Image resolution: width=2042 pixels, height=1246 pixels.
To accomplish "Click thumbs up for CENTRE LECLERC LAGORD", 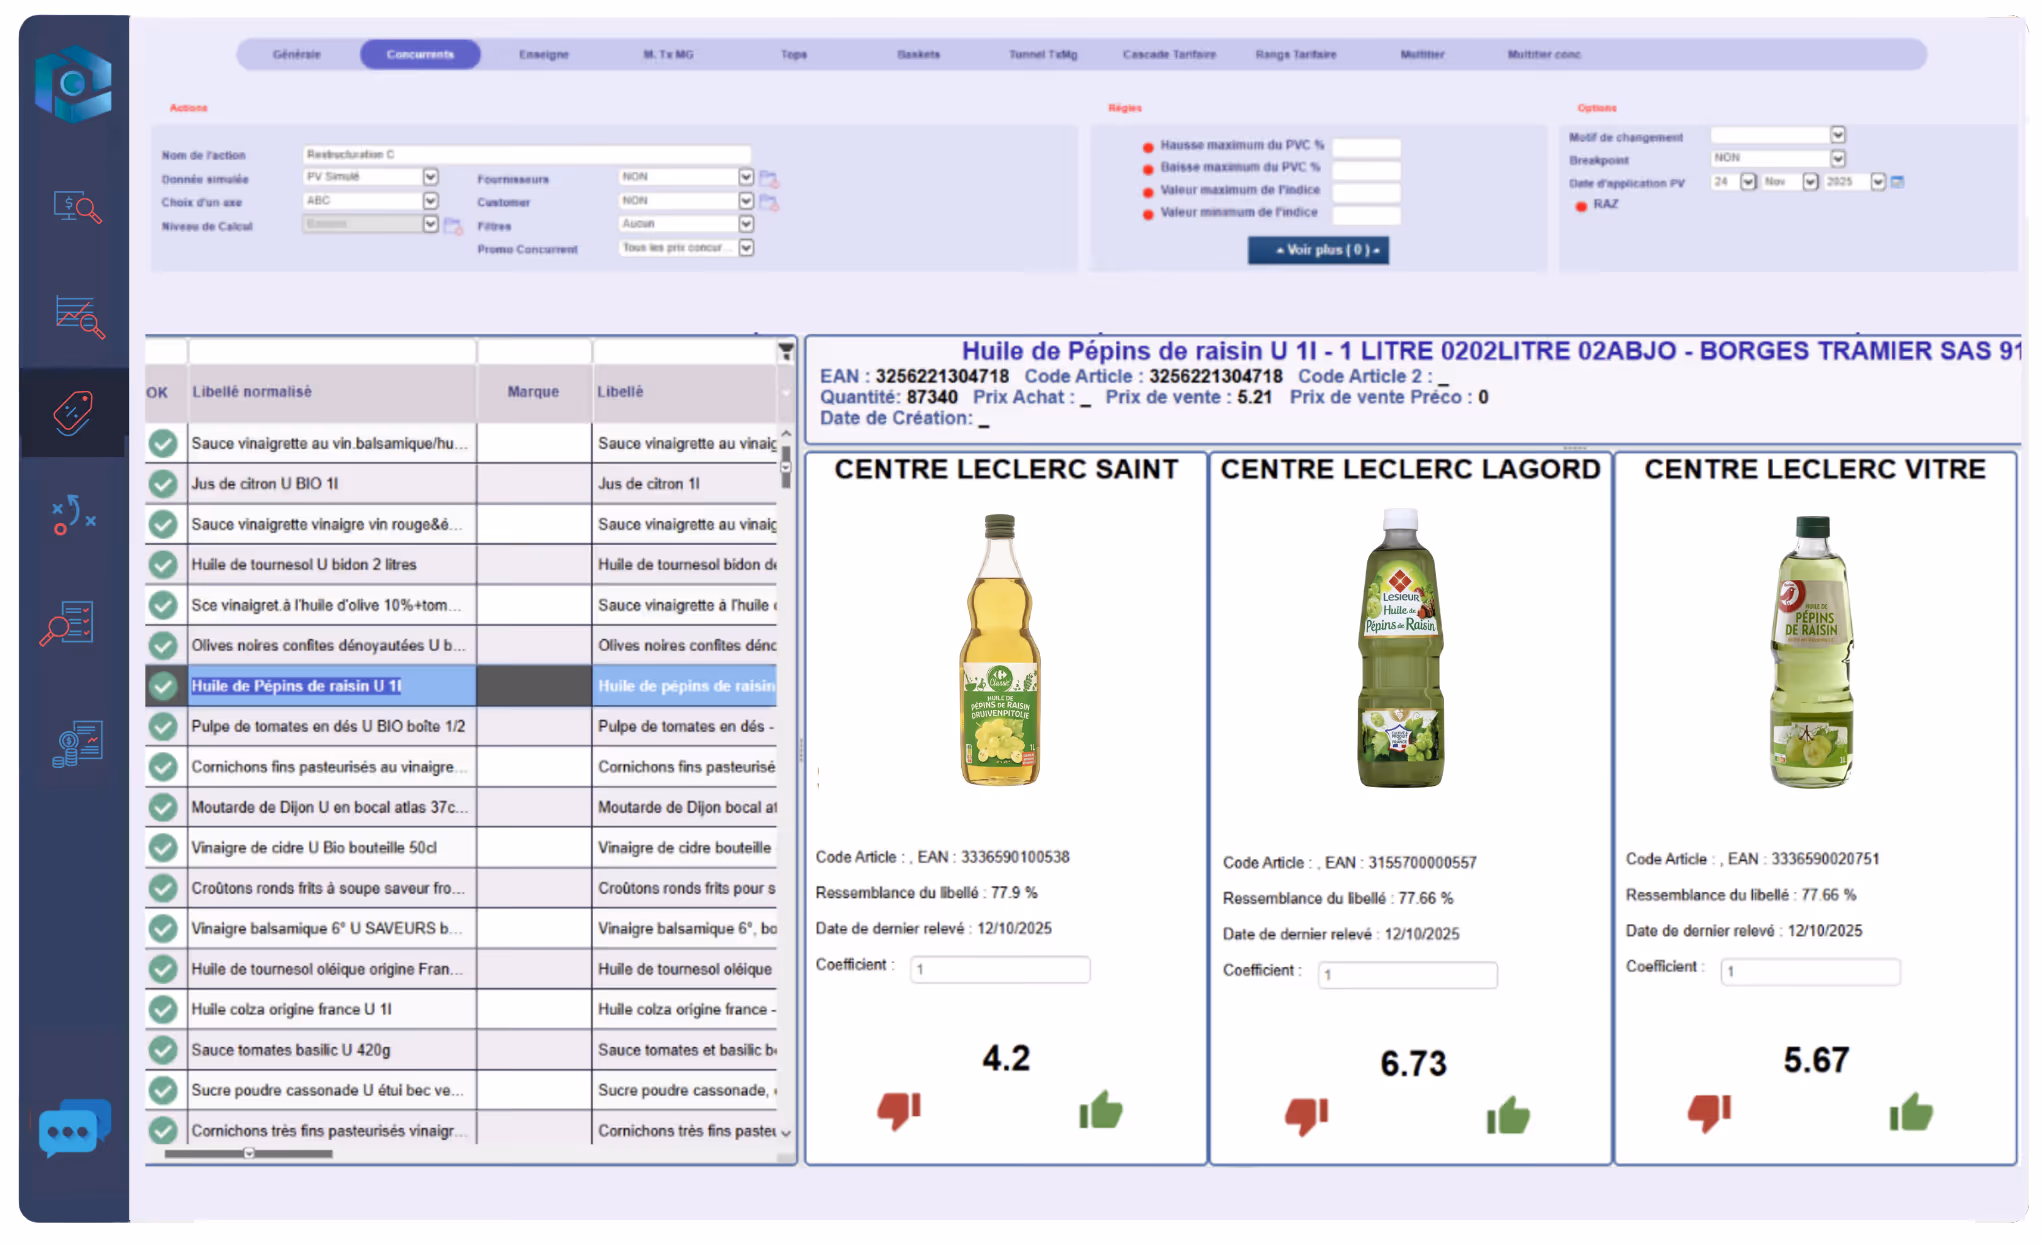I will (x=1507, y=1115).
